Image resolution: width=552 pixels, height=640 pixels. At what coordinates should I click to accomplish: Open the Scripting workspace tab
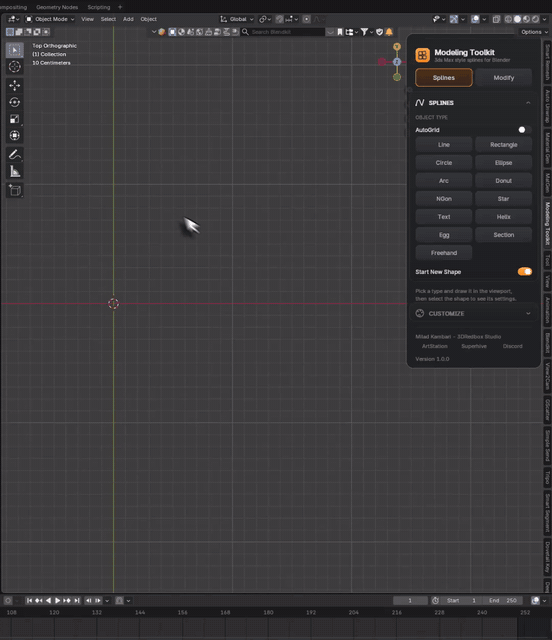(99, 7)
